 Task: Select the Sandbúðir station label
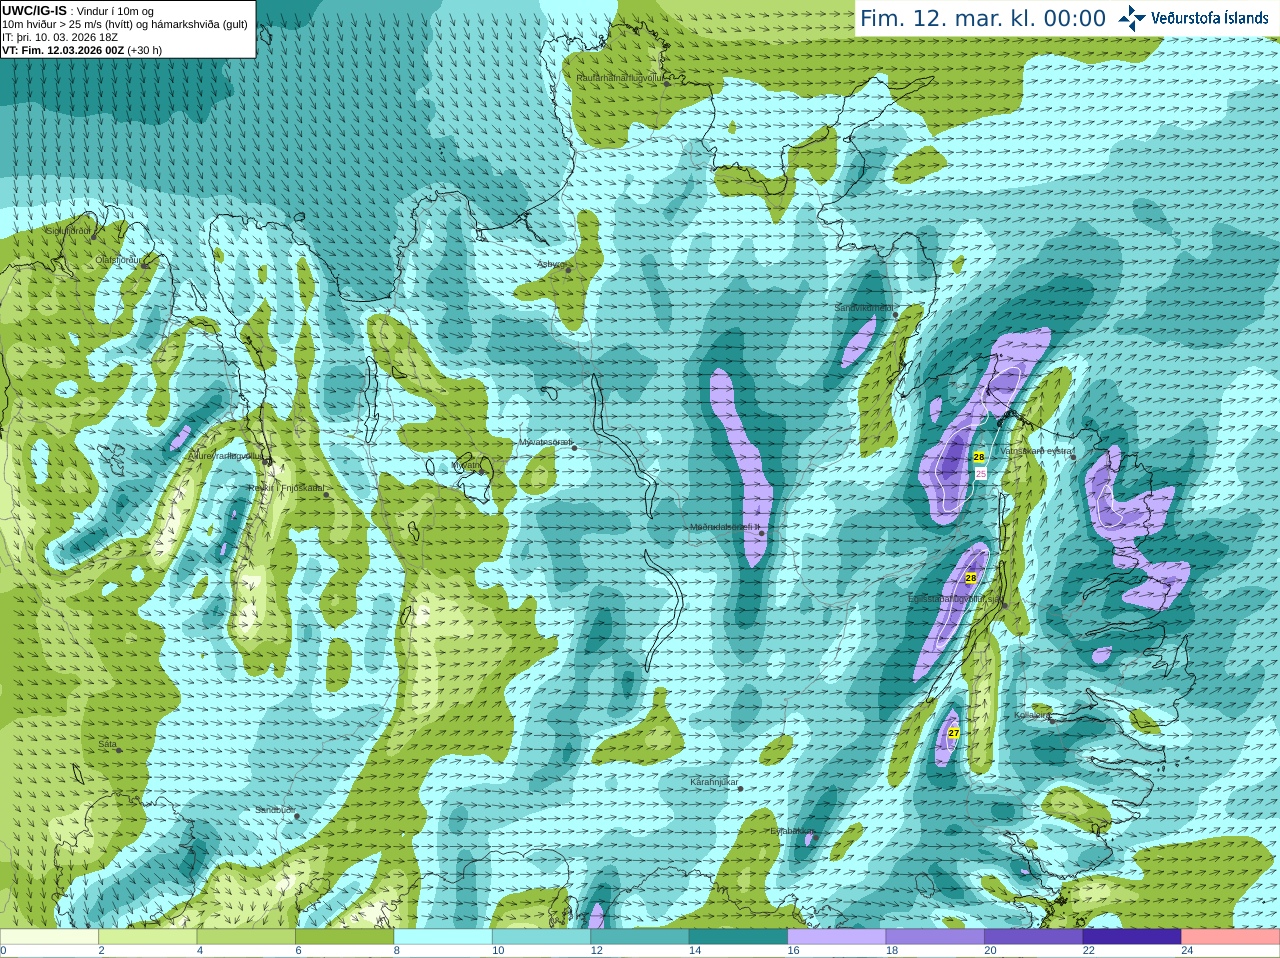pyautogui.click(x=274, y=810)
